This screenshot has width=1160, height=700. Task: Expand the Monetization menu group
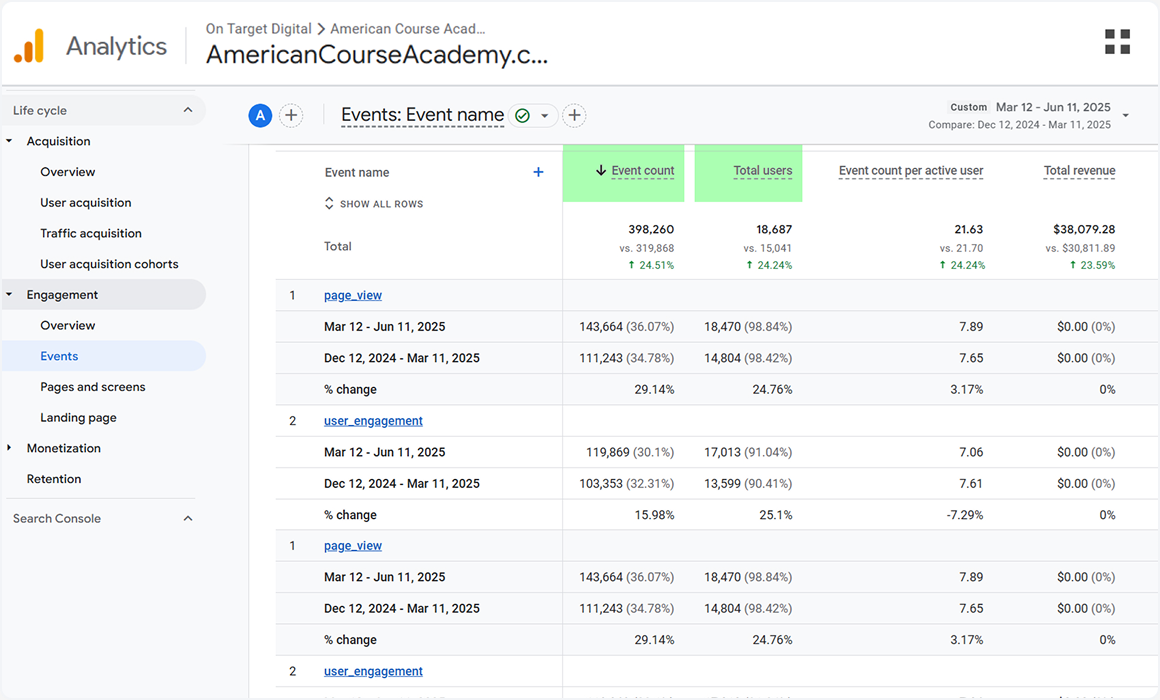point(10,448)
